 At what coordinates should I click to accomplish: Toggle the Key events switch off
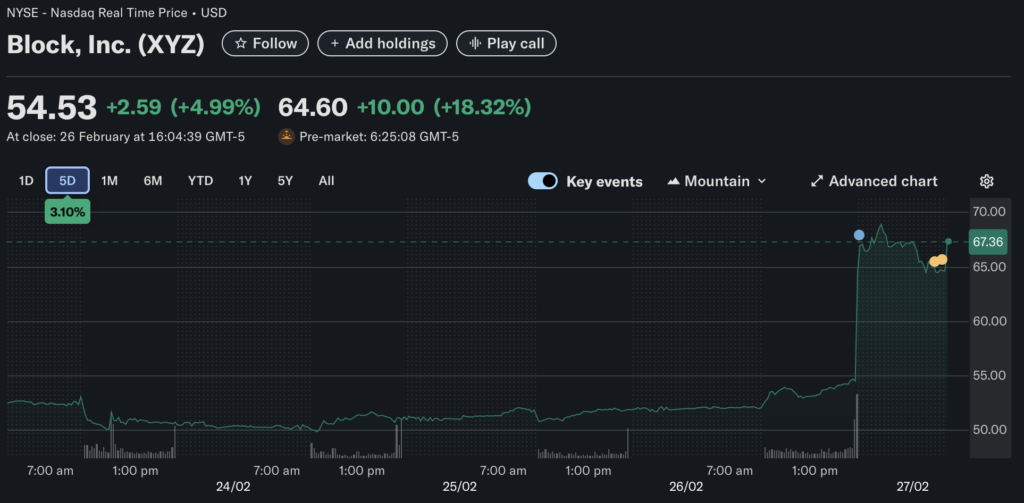(x=543, y=181)
